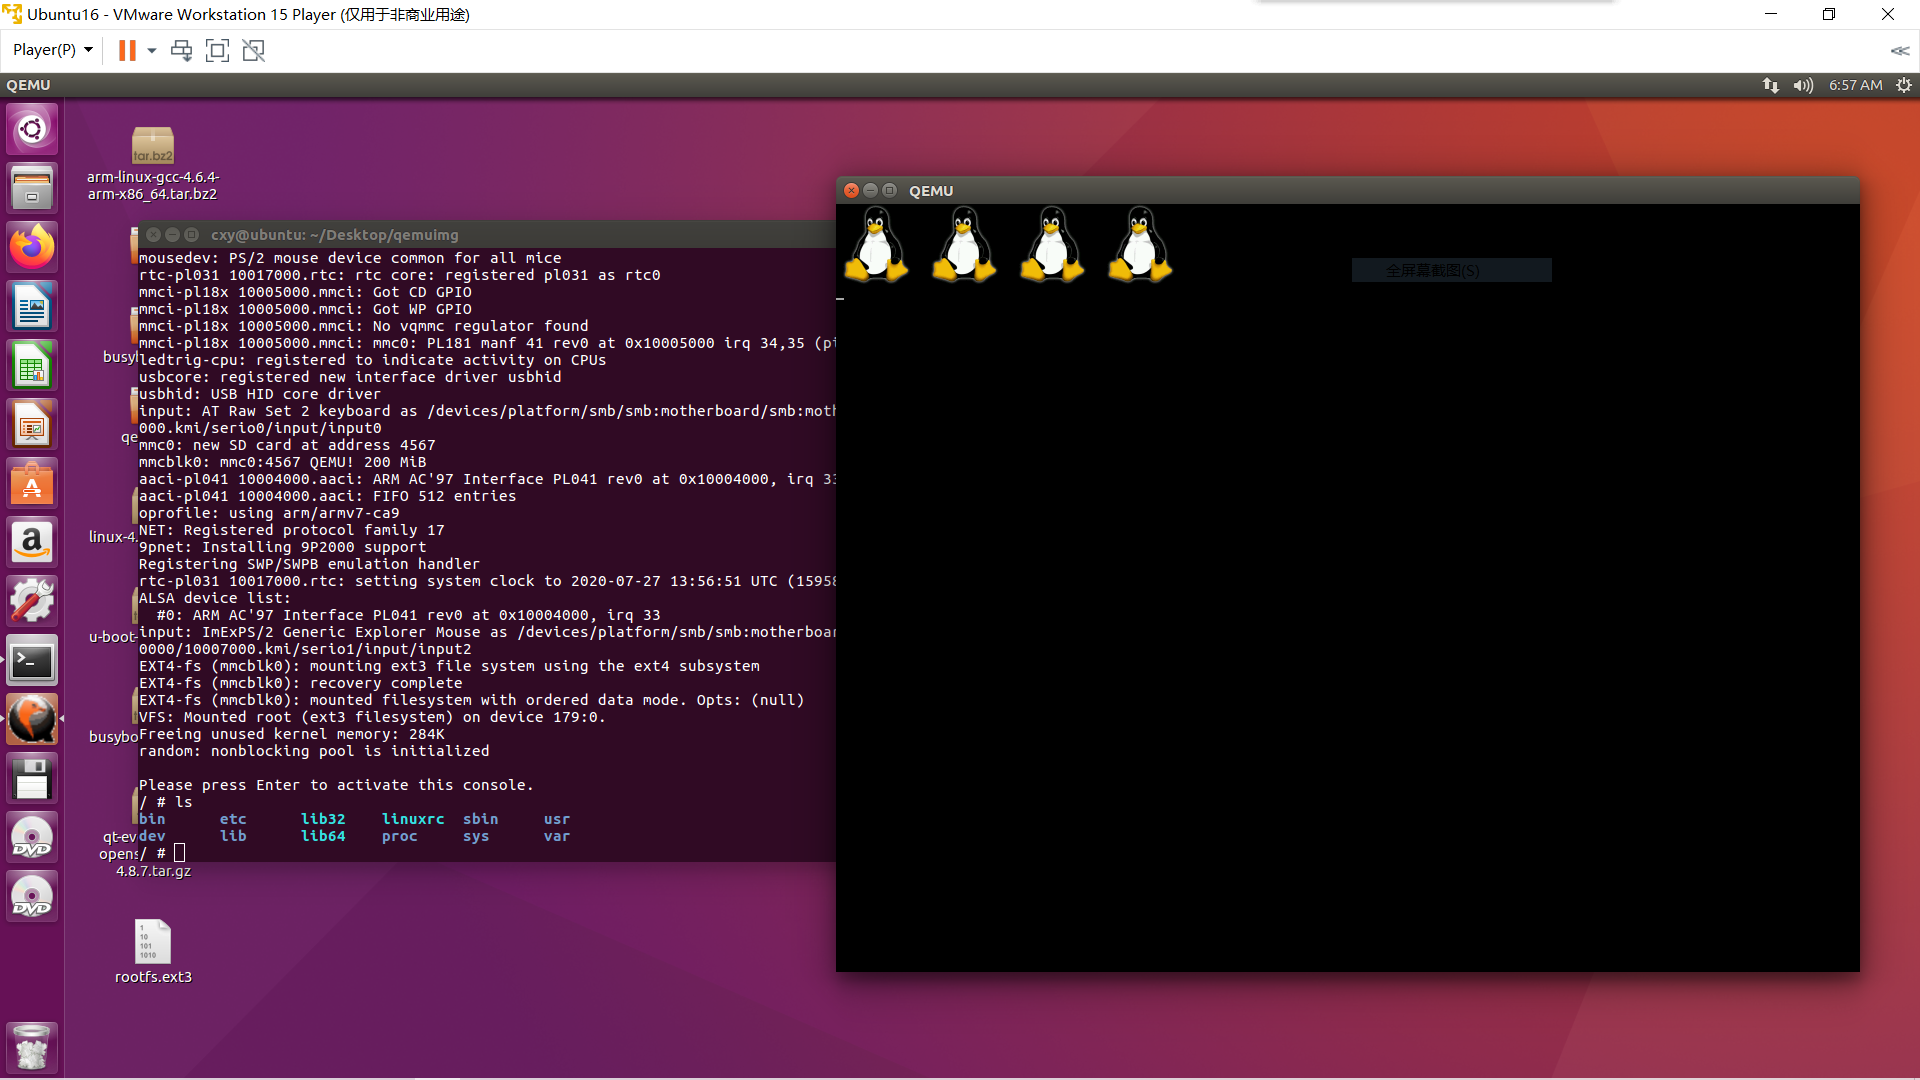Open the Amazon launcher icon
1920x1080 pixels.
pyautogui.click(x=32, y=543)
